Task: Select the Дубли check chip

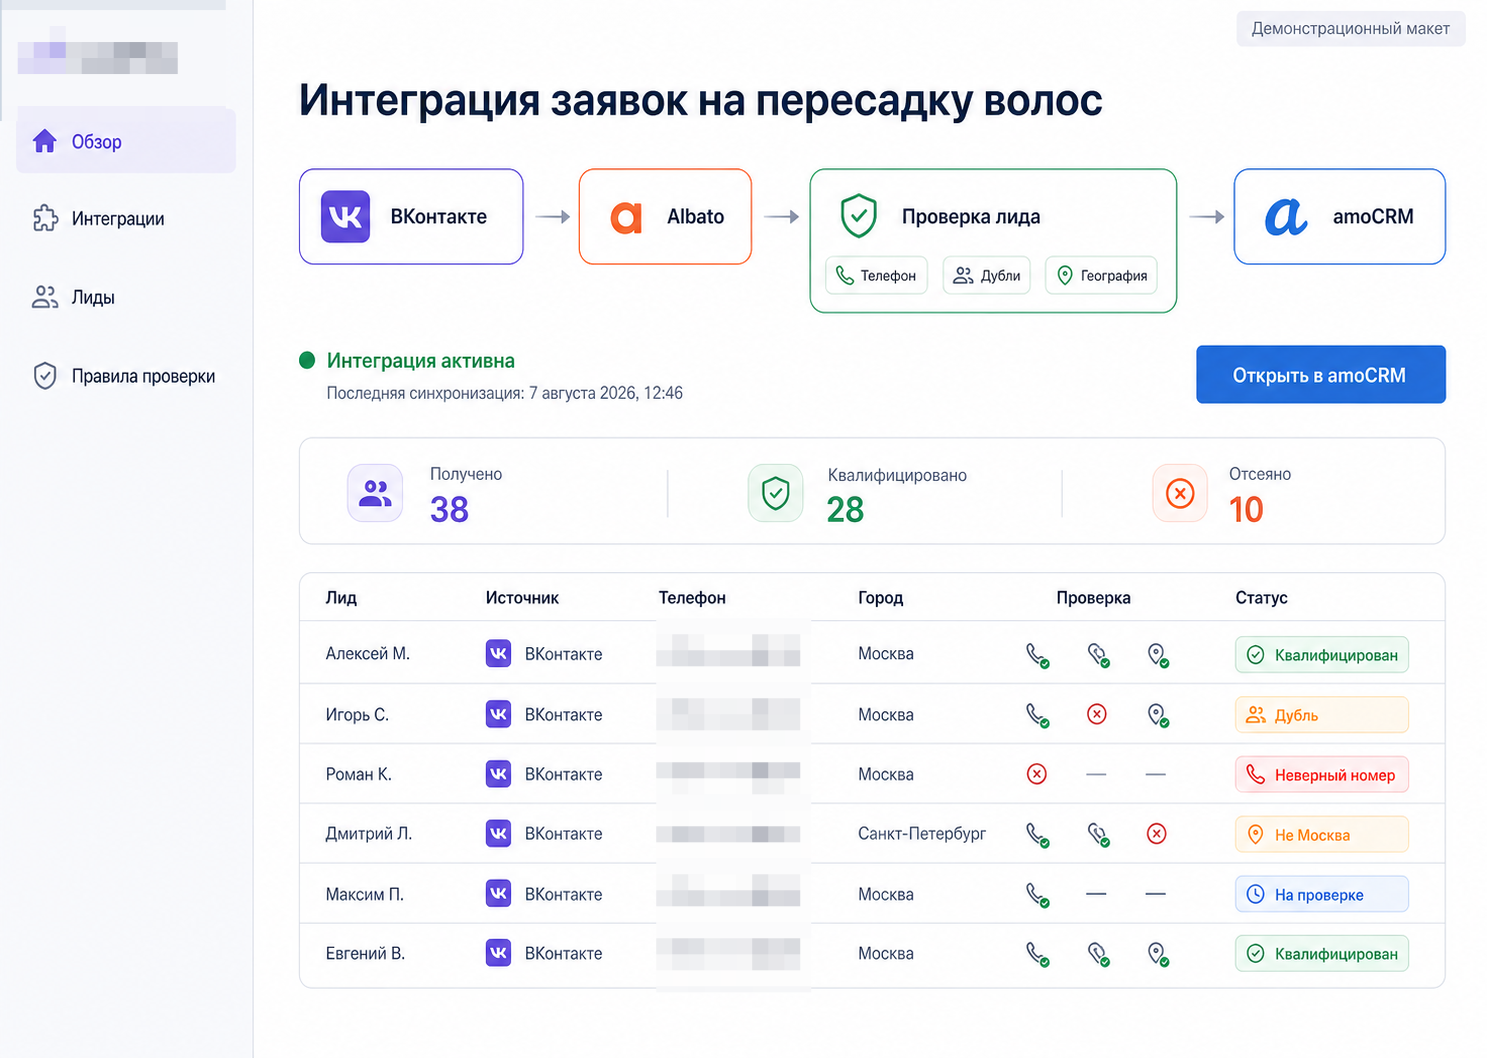Action: coord(987,275)
